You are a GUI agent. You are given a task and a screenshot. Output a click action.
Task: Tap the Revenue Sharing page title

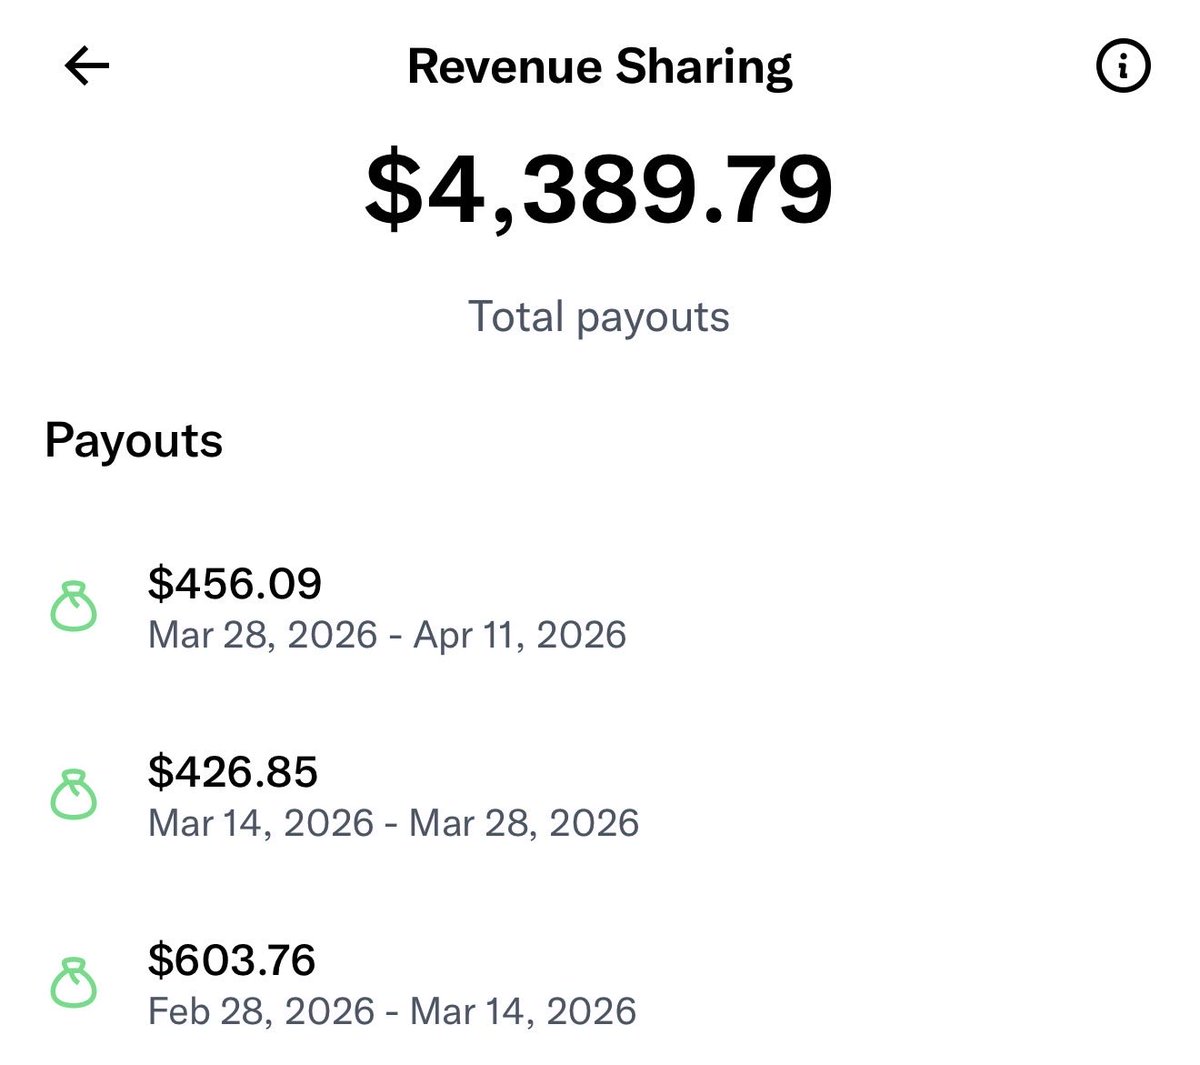600,67
